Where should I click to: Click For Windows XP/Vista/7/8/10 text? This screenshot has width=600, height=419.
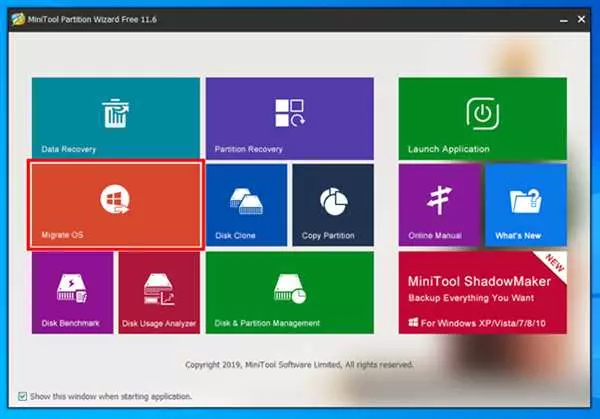[483, 323]
